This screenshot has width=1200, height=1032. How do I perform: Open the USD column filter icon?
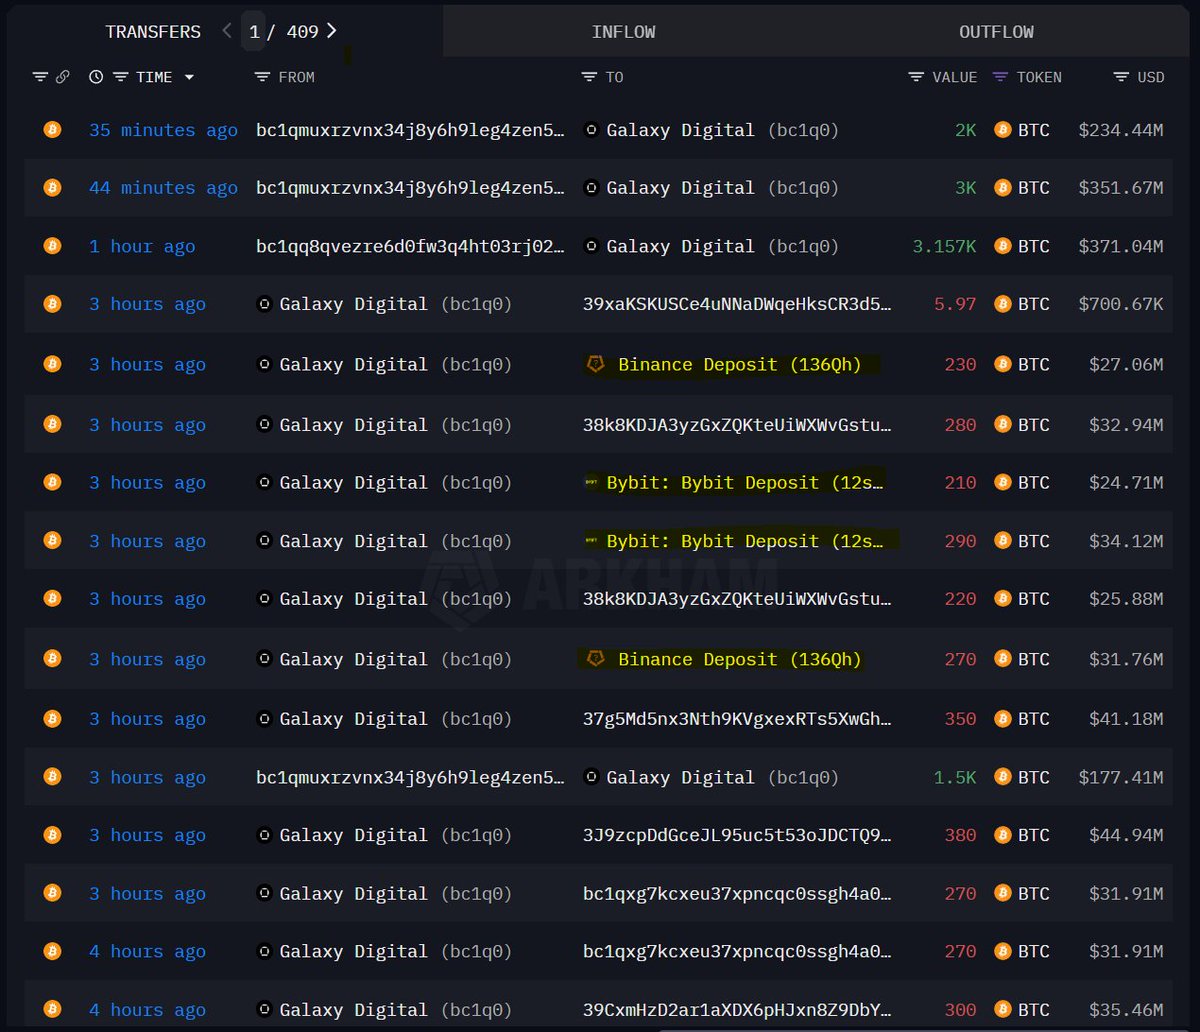(x=1121, y=77)
